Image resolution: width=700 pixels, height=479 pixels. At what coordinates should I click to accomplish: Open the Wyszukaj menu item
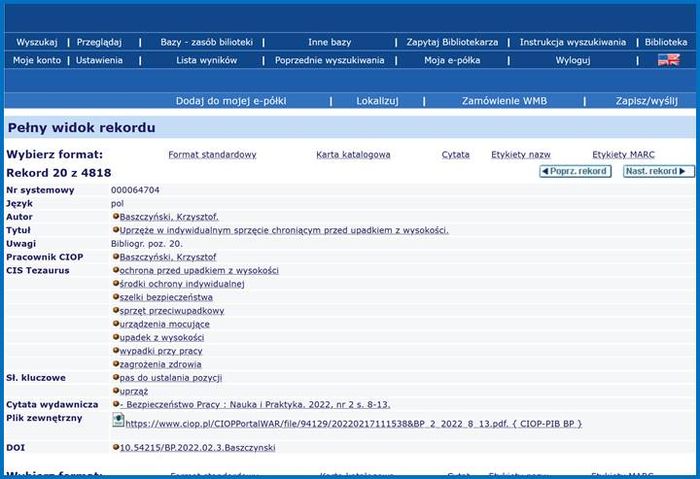click(37, 42)
